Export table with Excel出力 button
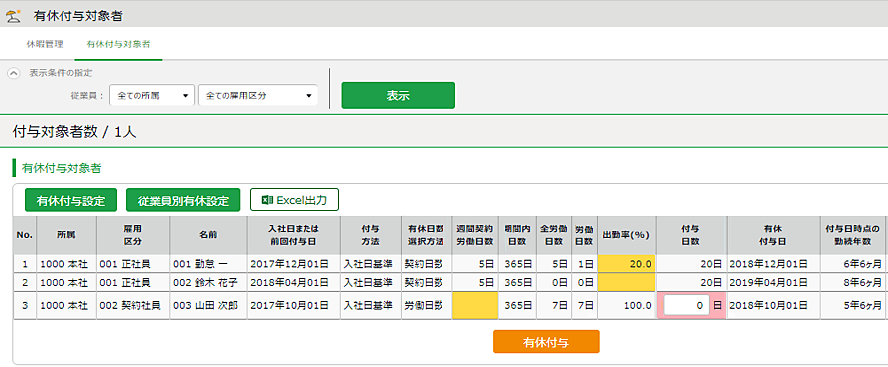888x367 pixels. click(294, 199)
